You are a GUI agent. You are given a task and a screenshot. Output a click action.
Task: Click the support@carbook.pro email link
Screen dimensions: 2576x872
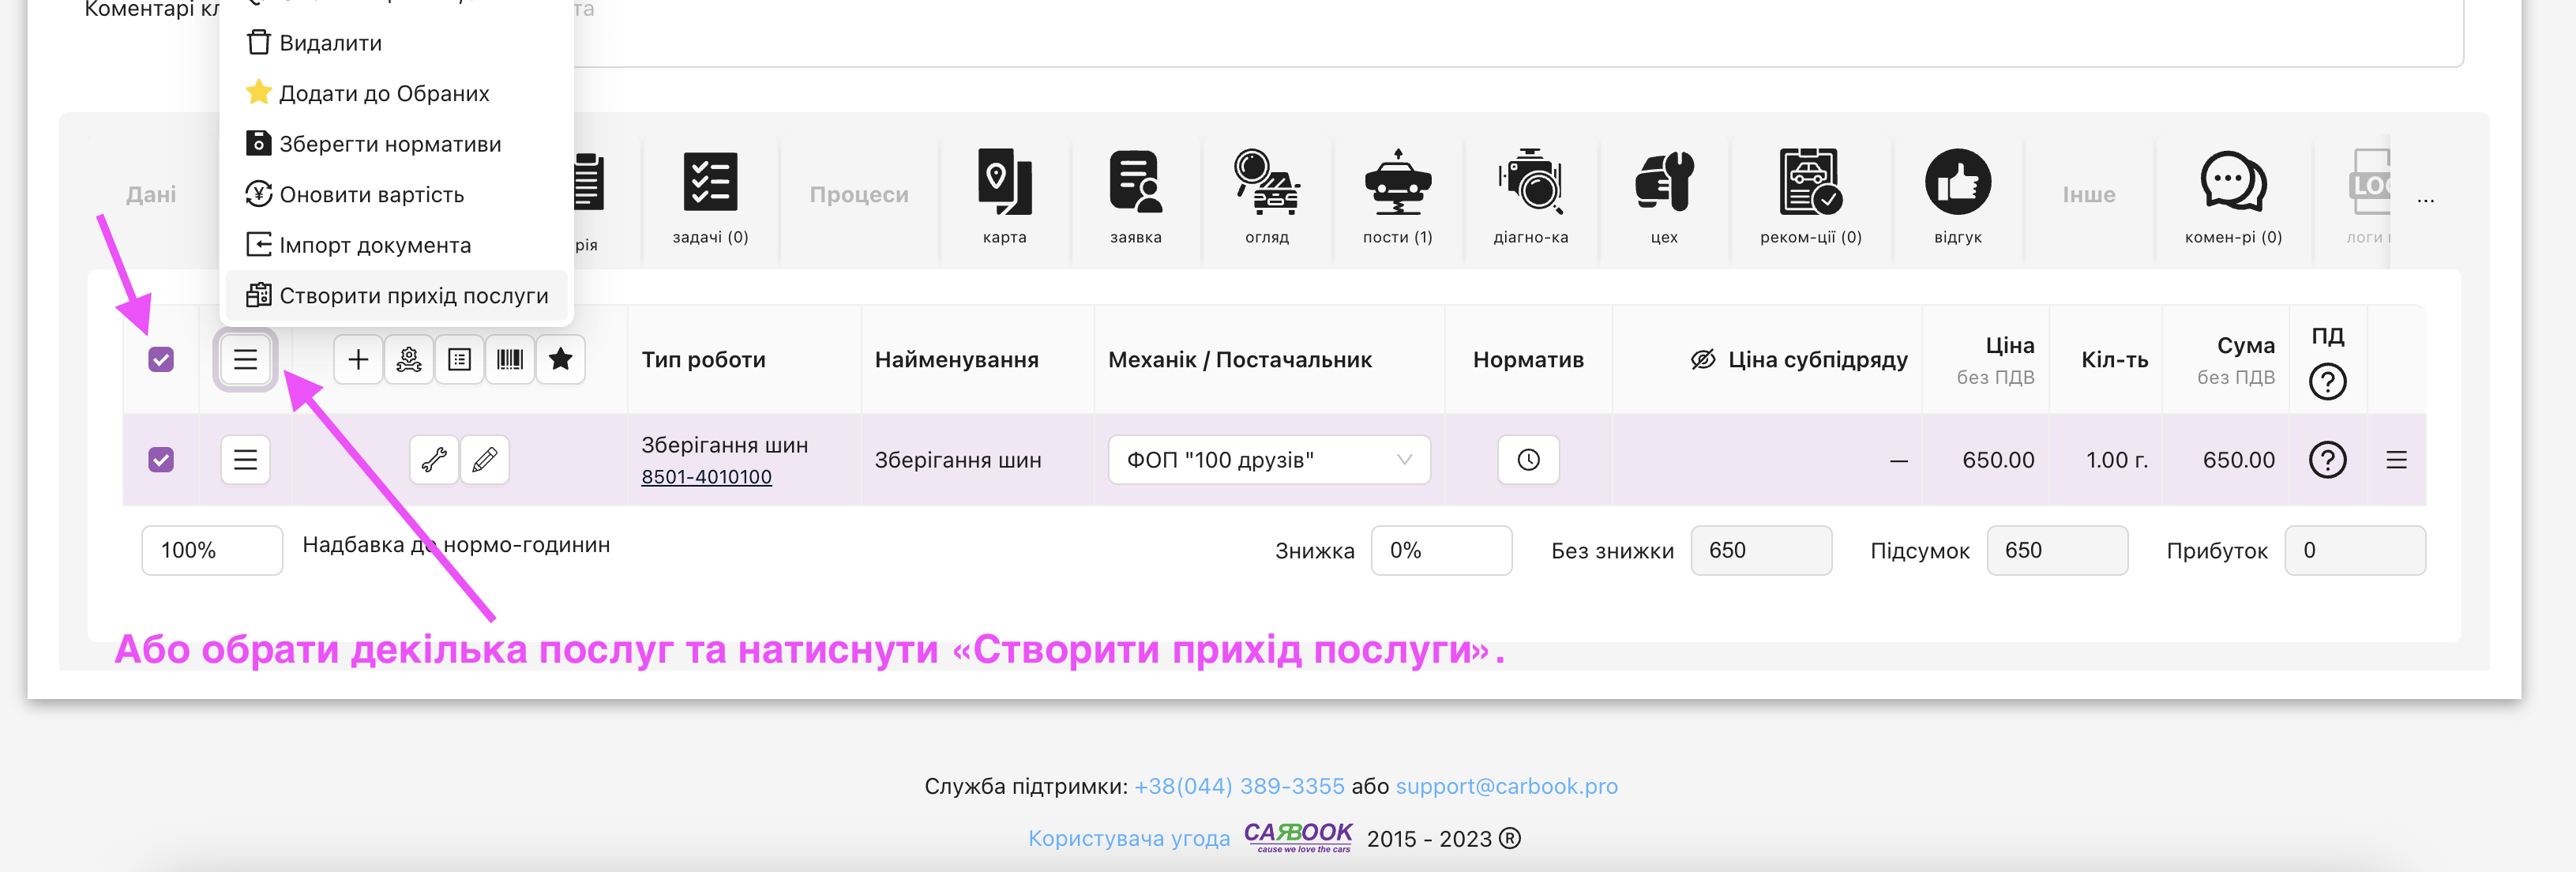coord(1506,786)
